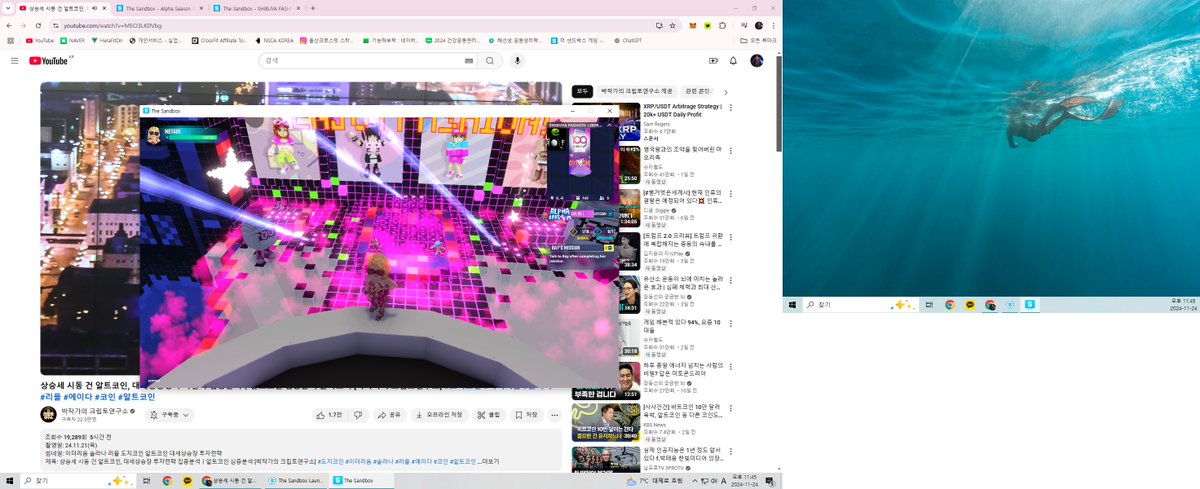
Task: Close The Sandbox game window
Action: [609, 110]
